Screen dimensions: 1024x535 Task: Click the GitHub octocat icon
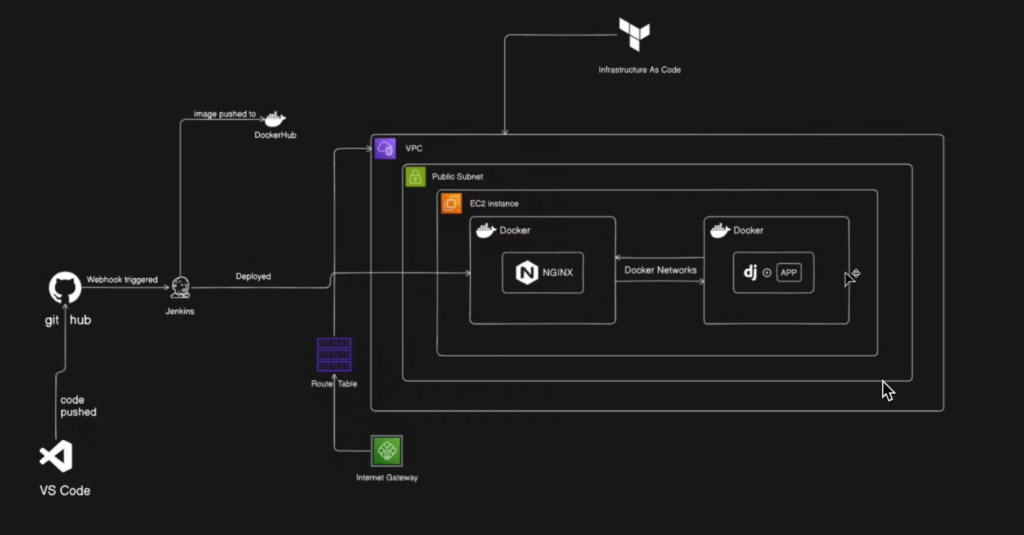point(64,290)
